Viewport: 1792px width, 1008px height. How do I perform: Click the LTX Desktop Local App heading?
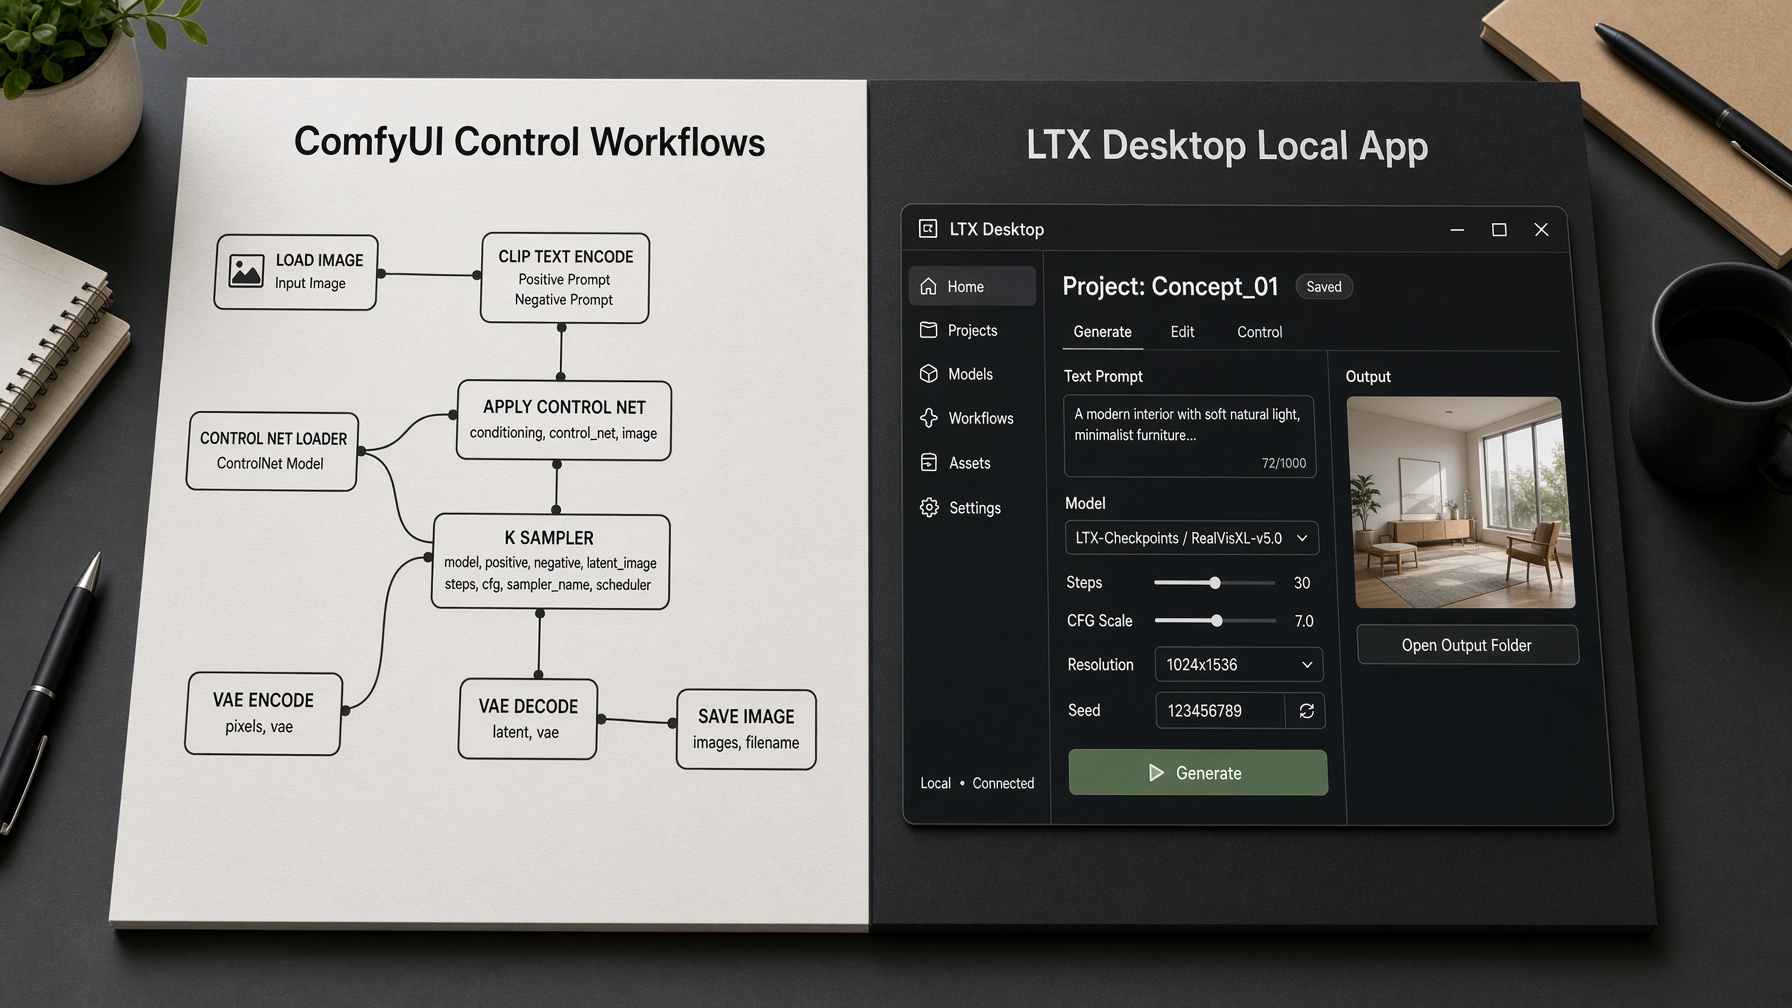pos(1227,146)
